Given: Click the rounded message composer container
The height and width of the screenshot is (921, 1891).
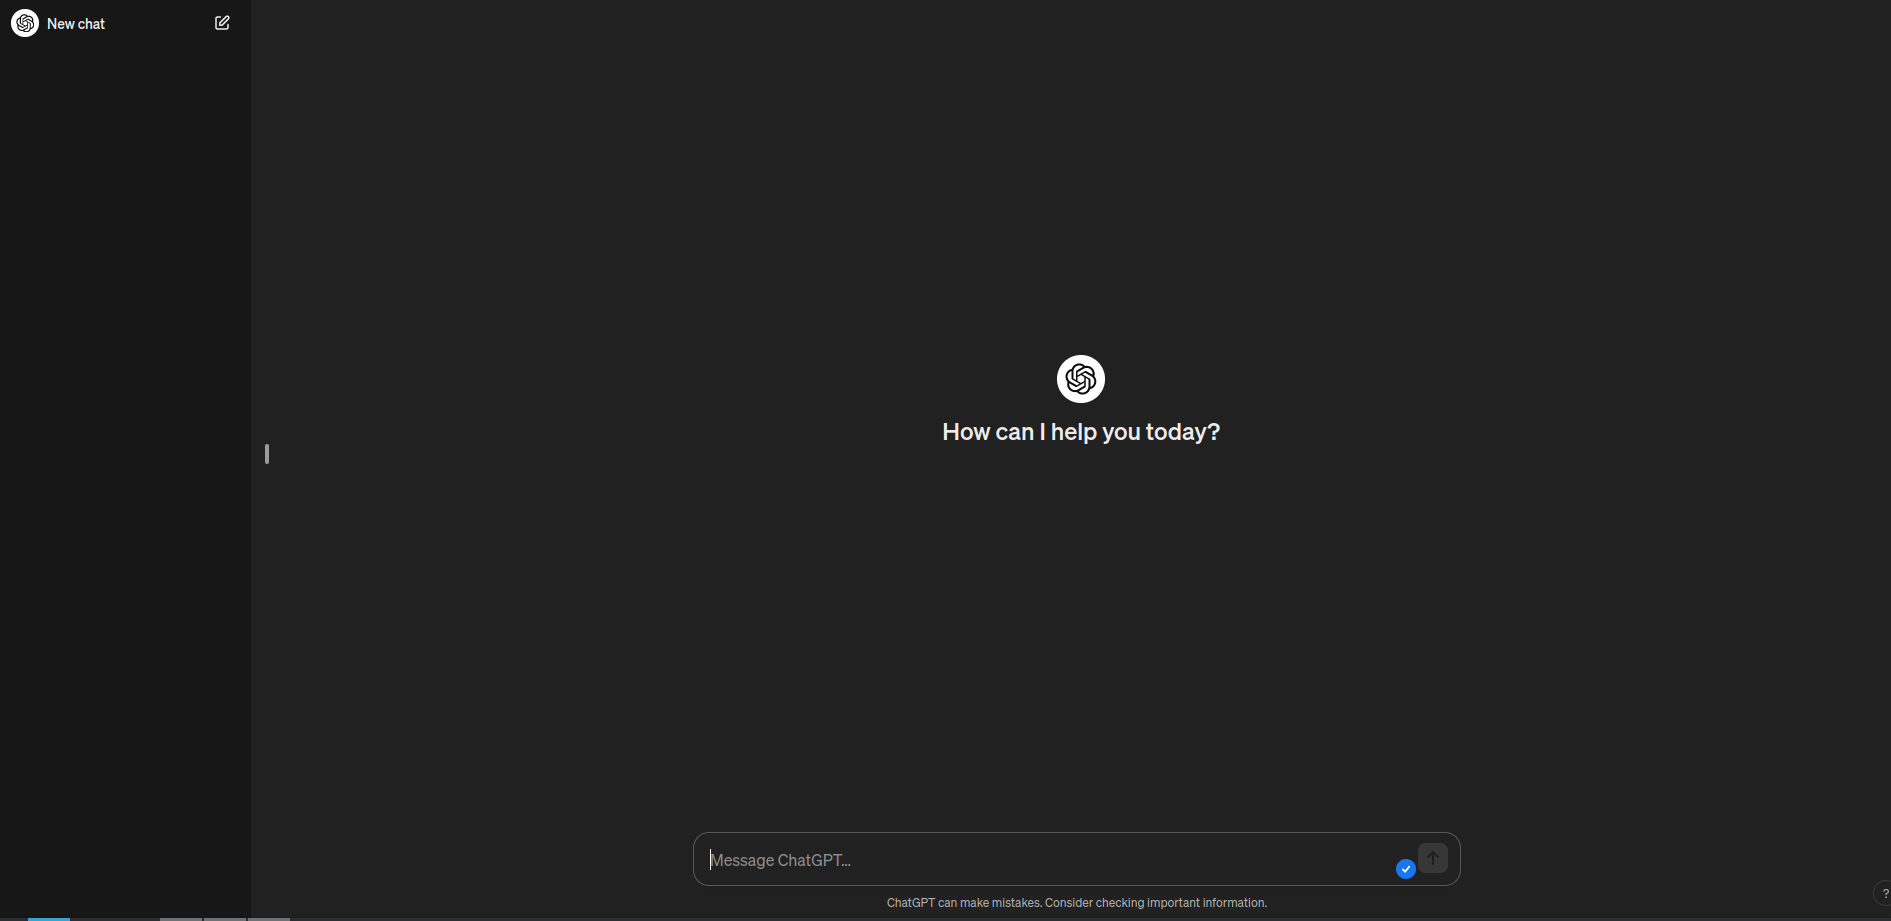Looking at the screenshot, I should point(1075,859).
